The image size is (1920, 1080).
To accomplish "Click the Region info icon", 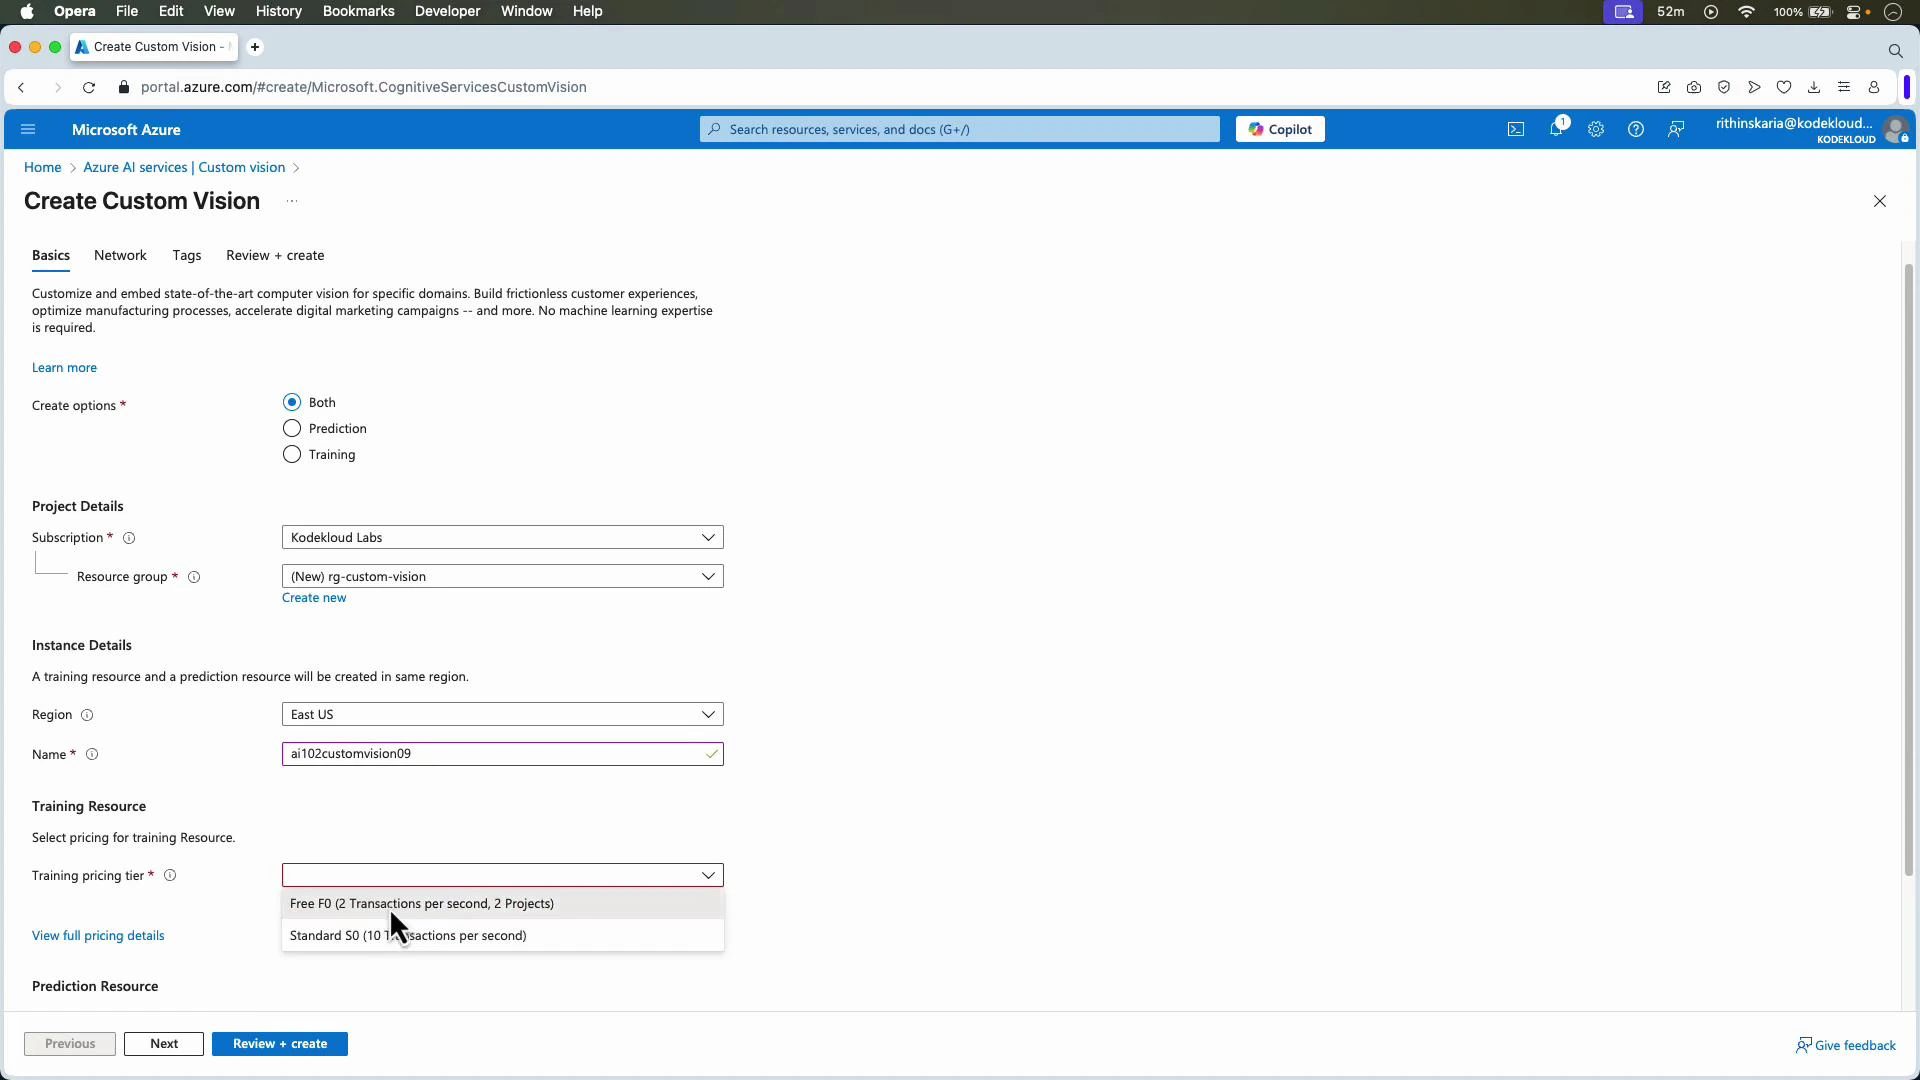I will click(87, 715).
